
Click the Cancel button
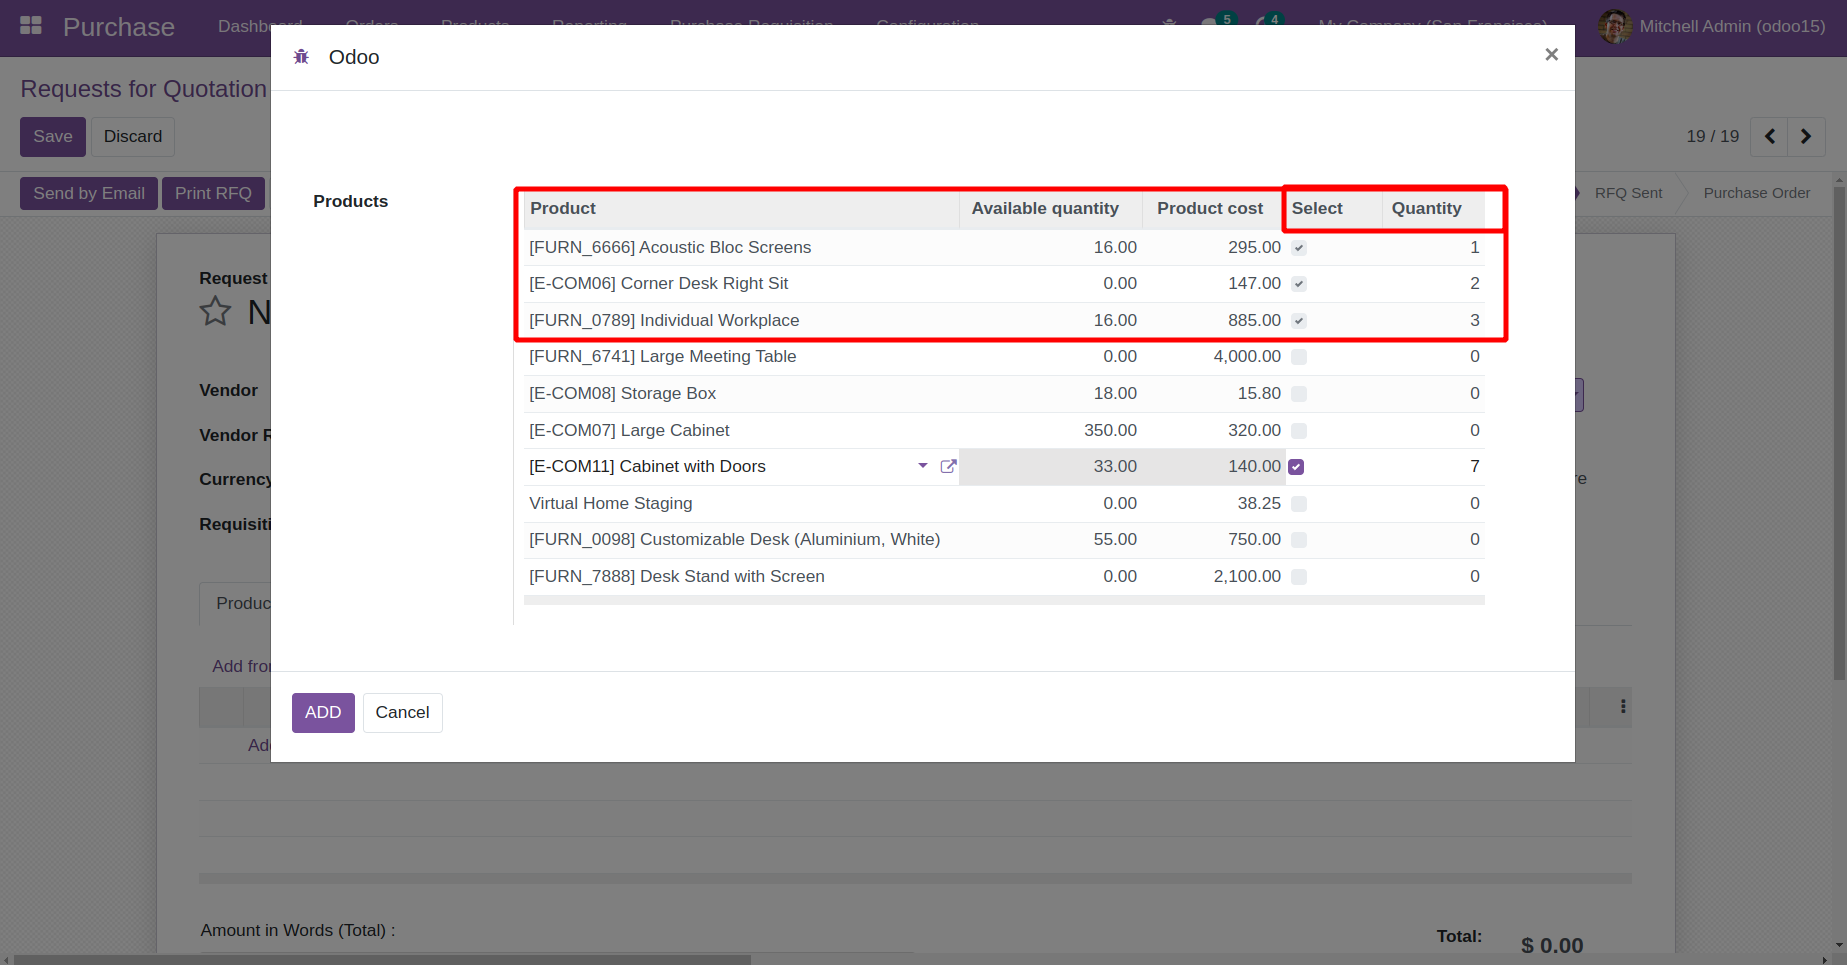[x=402, y=713]
